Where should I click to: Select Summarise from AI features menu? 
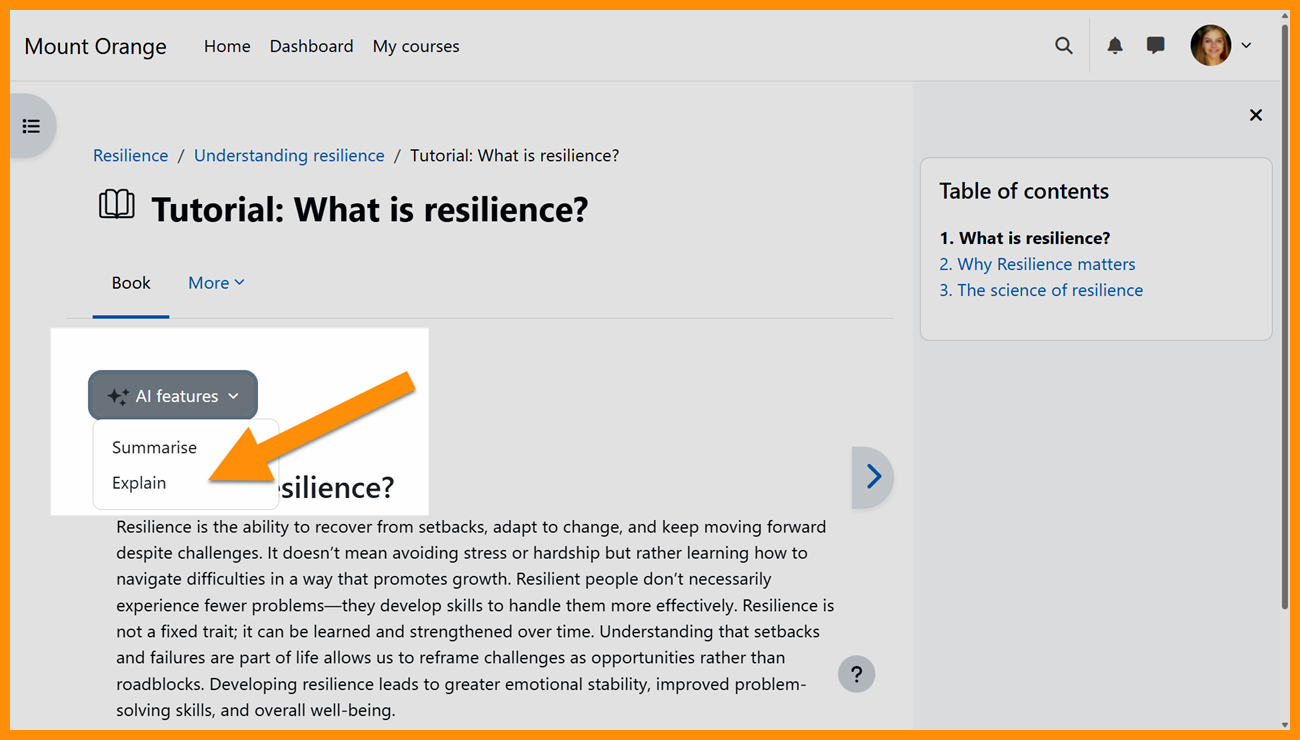tap(154, 447)
